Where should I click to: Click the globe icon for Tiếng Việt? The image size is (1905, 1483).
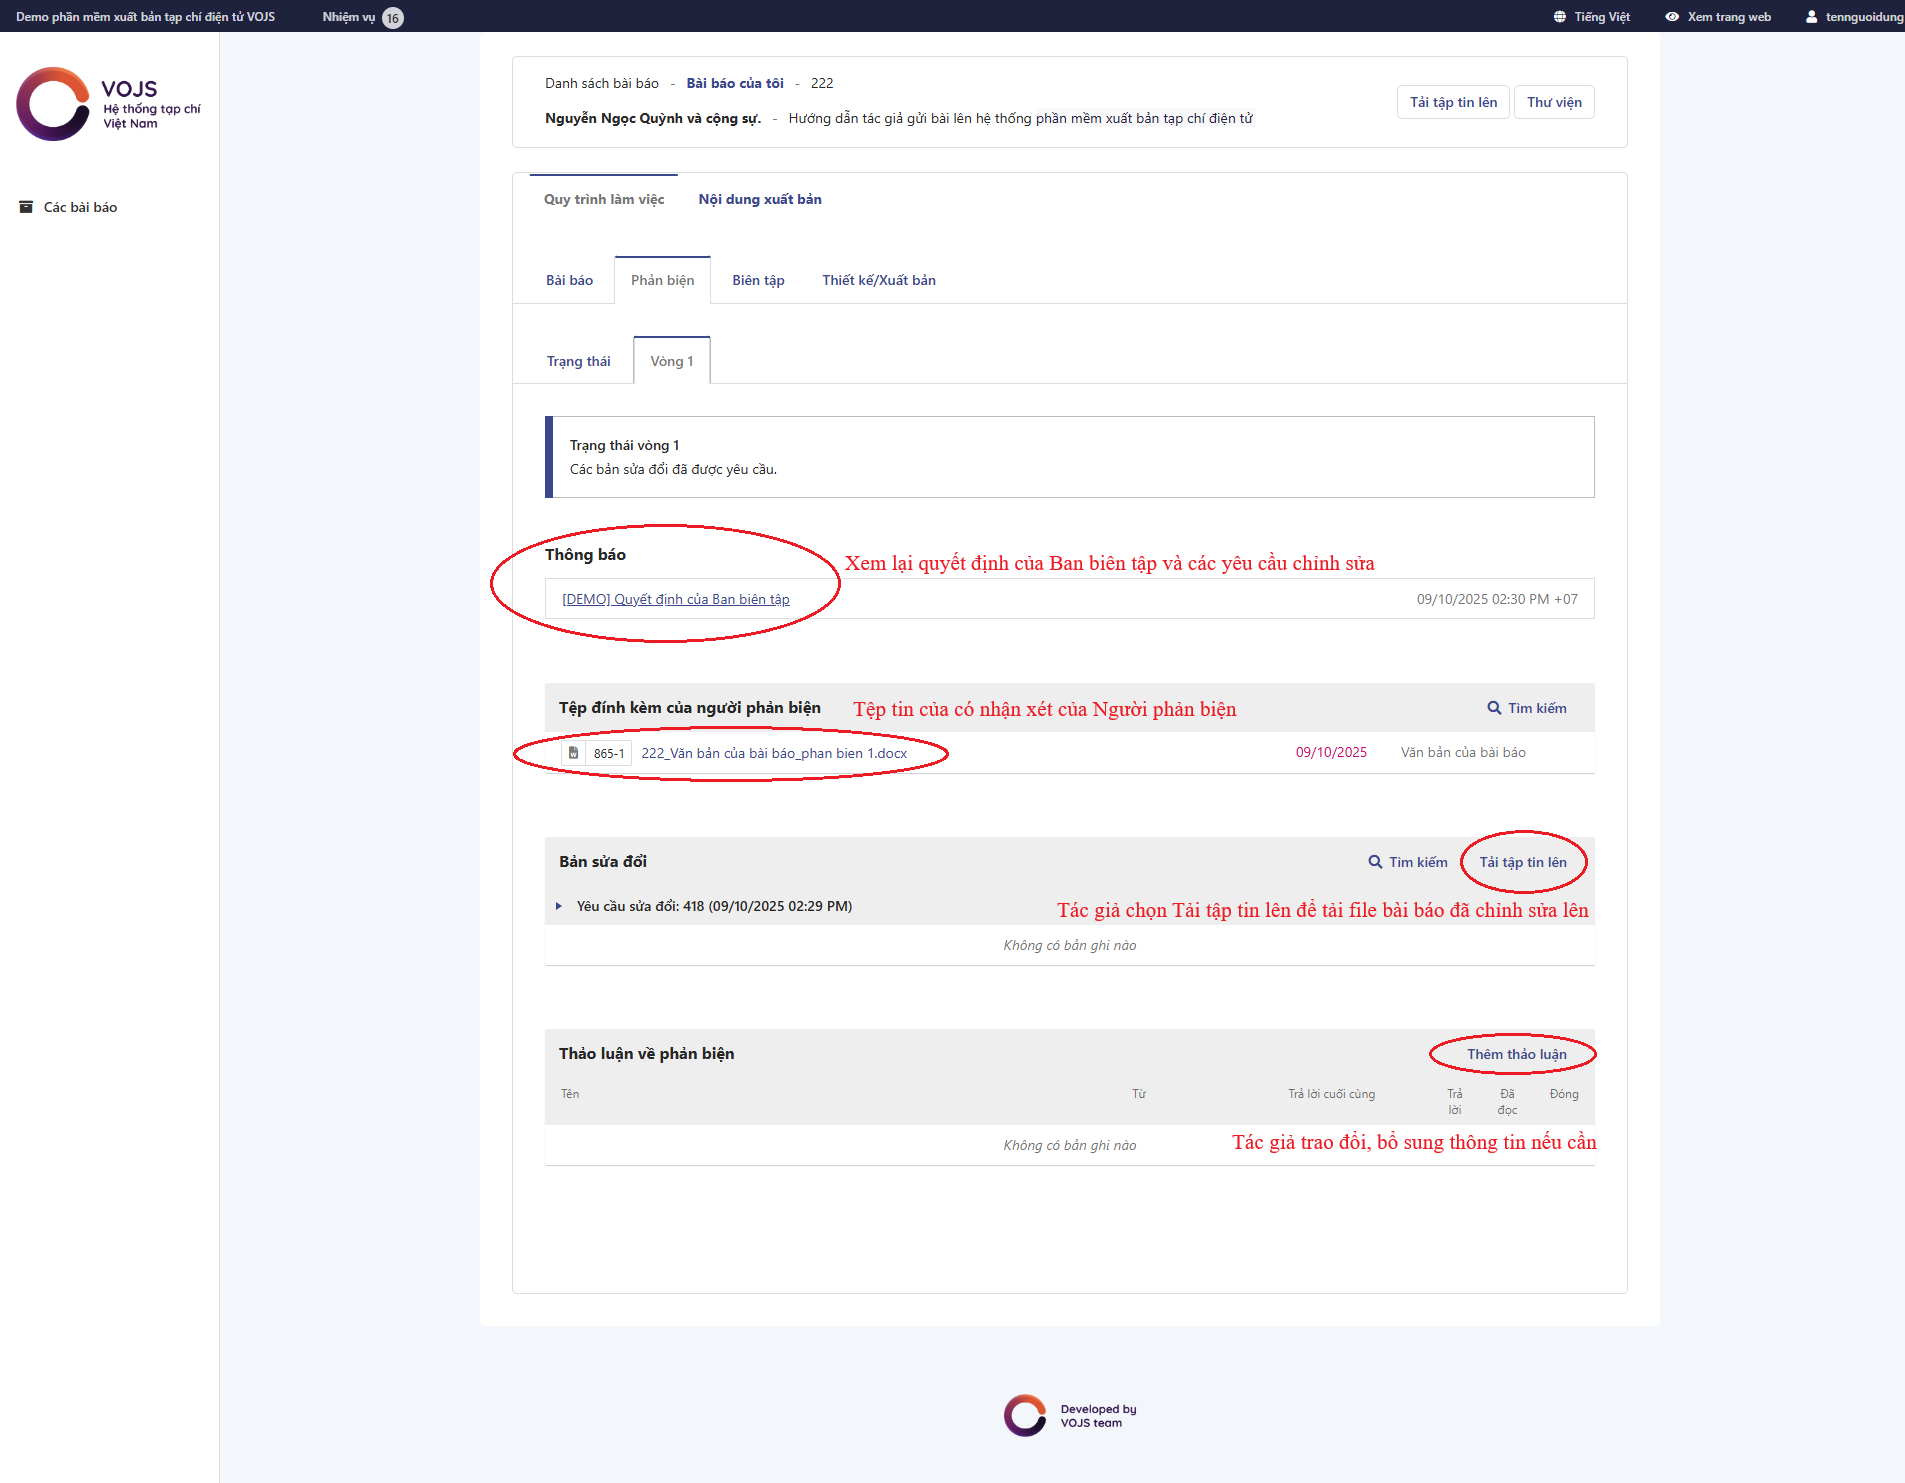pyautogui.click(x=1559, y=17)
